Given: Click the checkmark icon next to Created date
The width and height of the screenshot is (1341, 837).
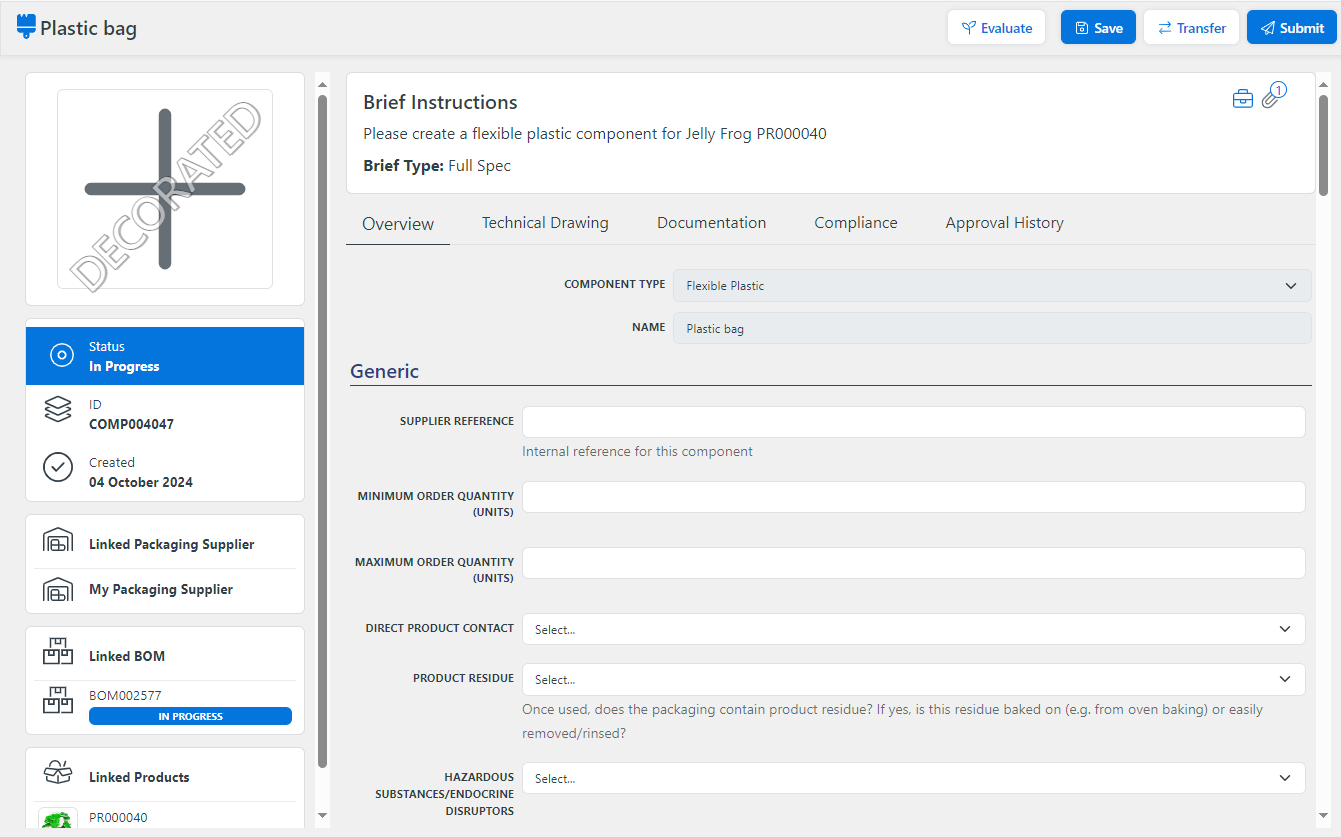Looking at the screenshot, I should click(x=57, y=466).
